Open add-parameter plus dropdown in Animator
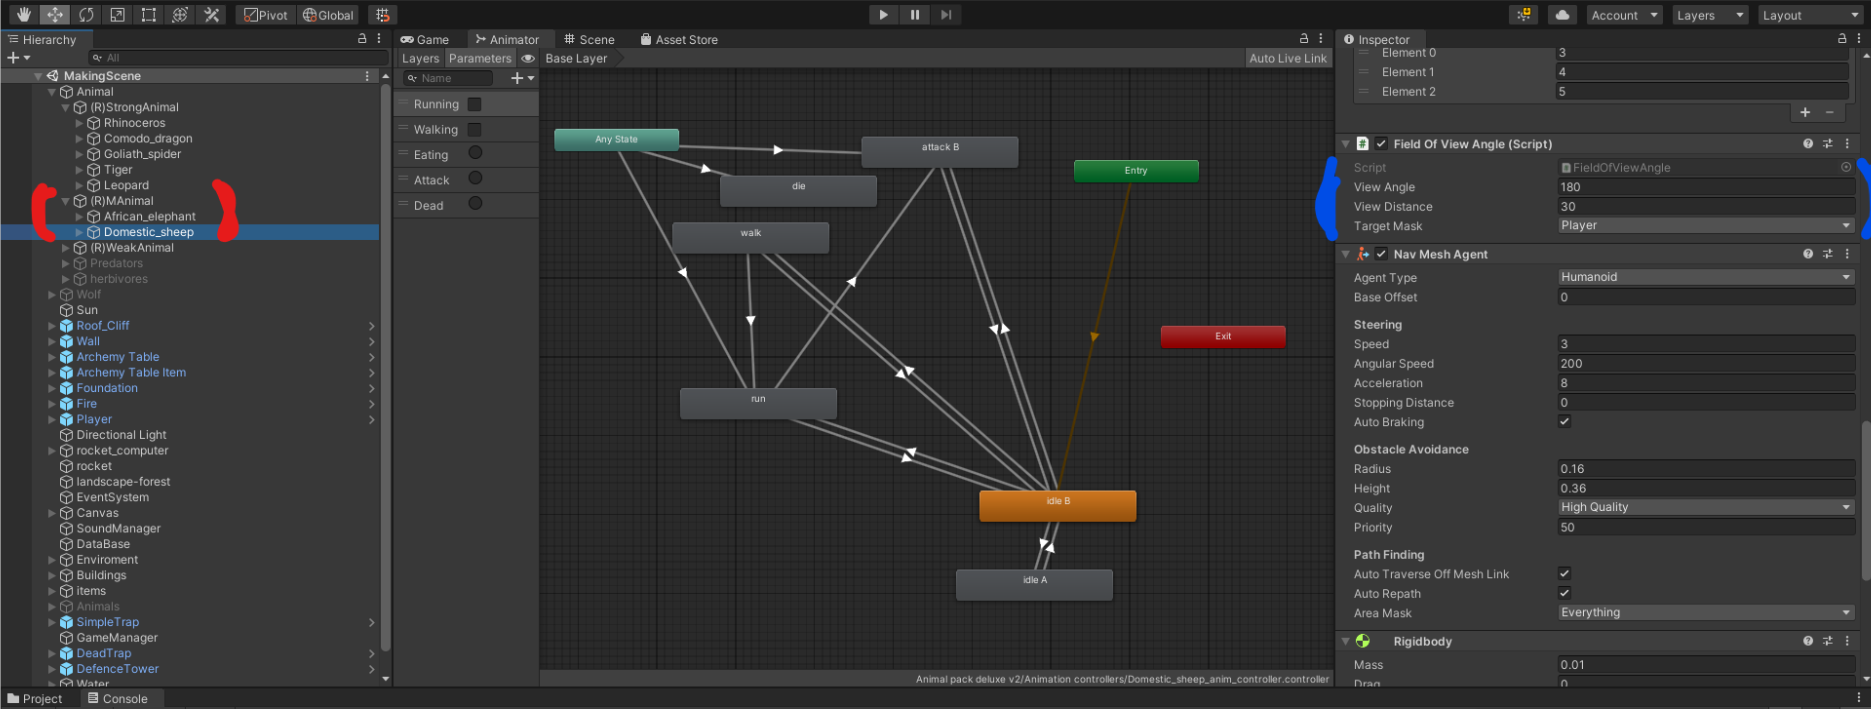 [x=522, y=78]
